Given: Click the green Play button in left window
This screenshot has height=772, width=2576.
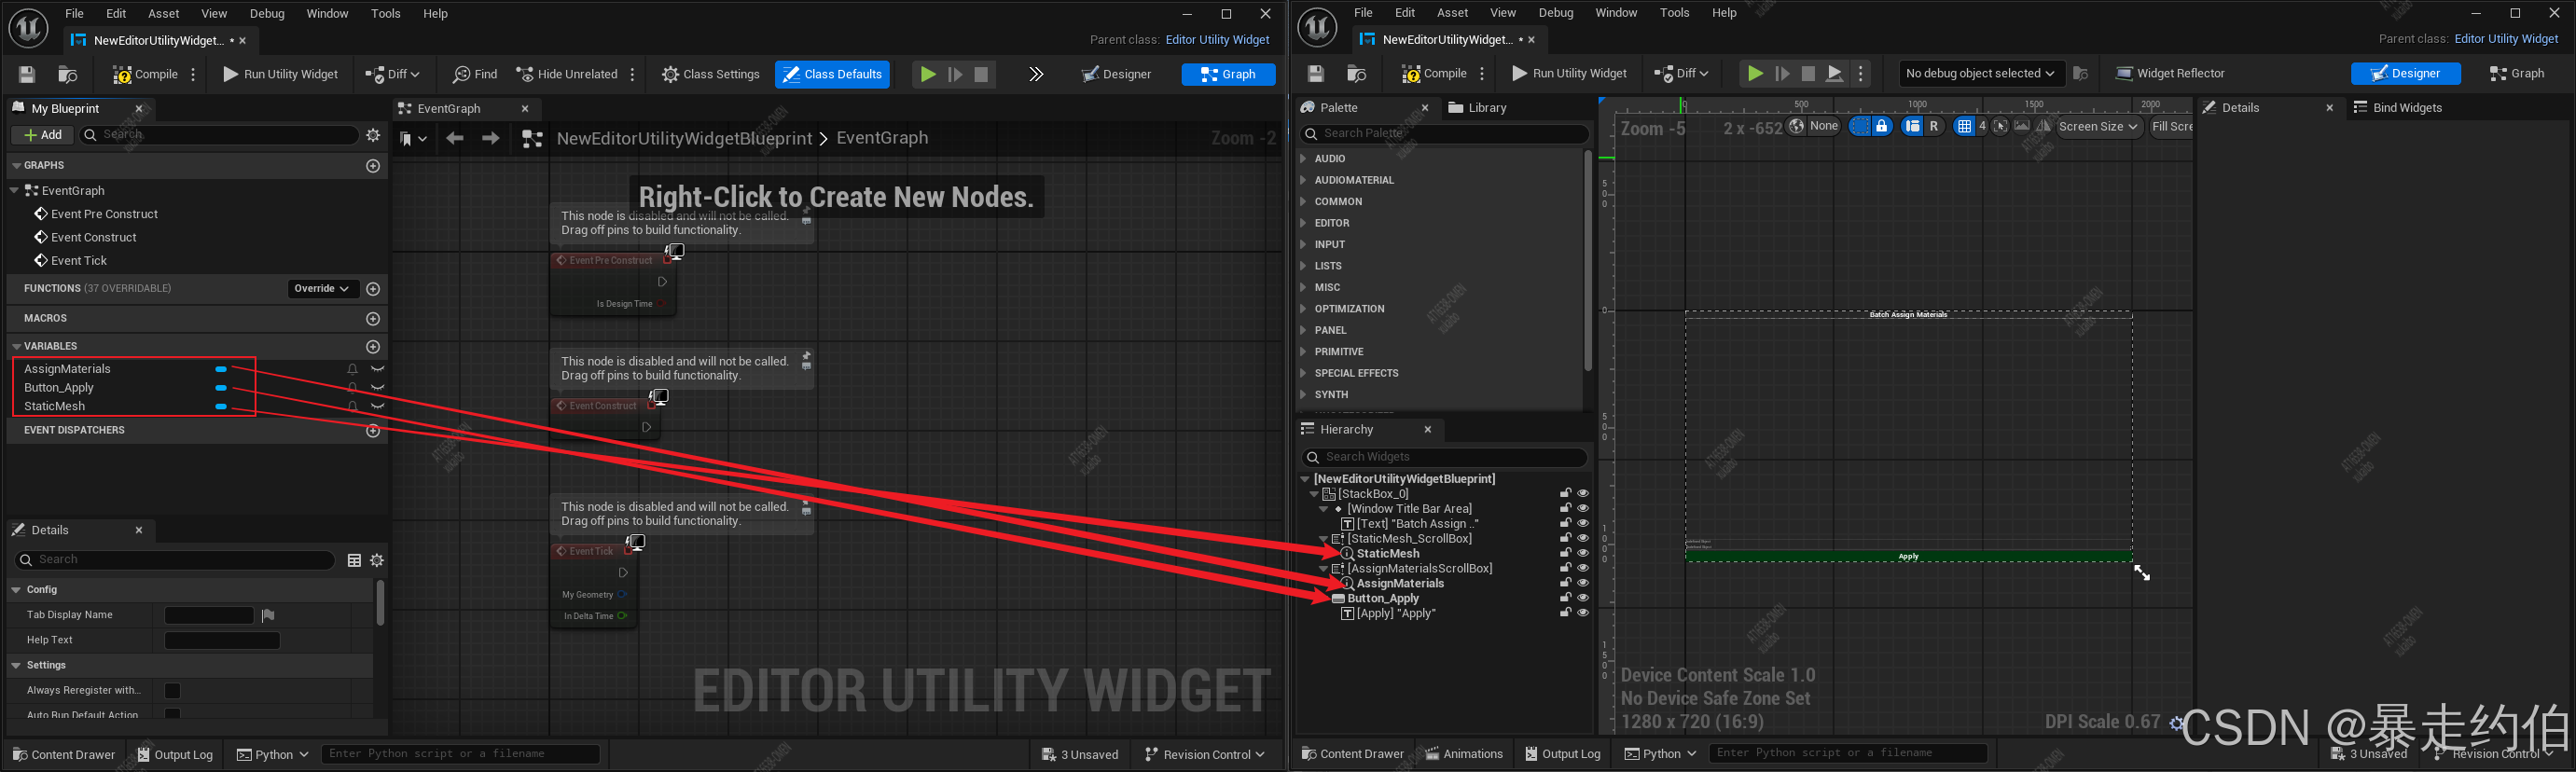Looking at the screenshot, I should 928,74.
